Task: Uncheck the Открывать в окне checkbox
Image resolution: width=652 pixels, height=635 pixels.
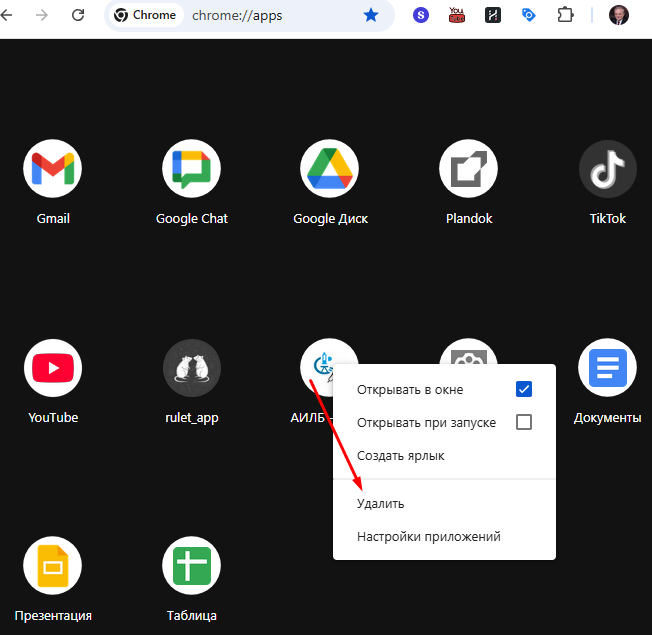Action: (524, 389)
